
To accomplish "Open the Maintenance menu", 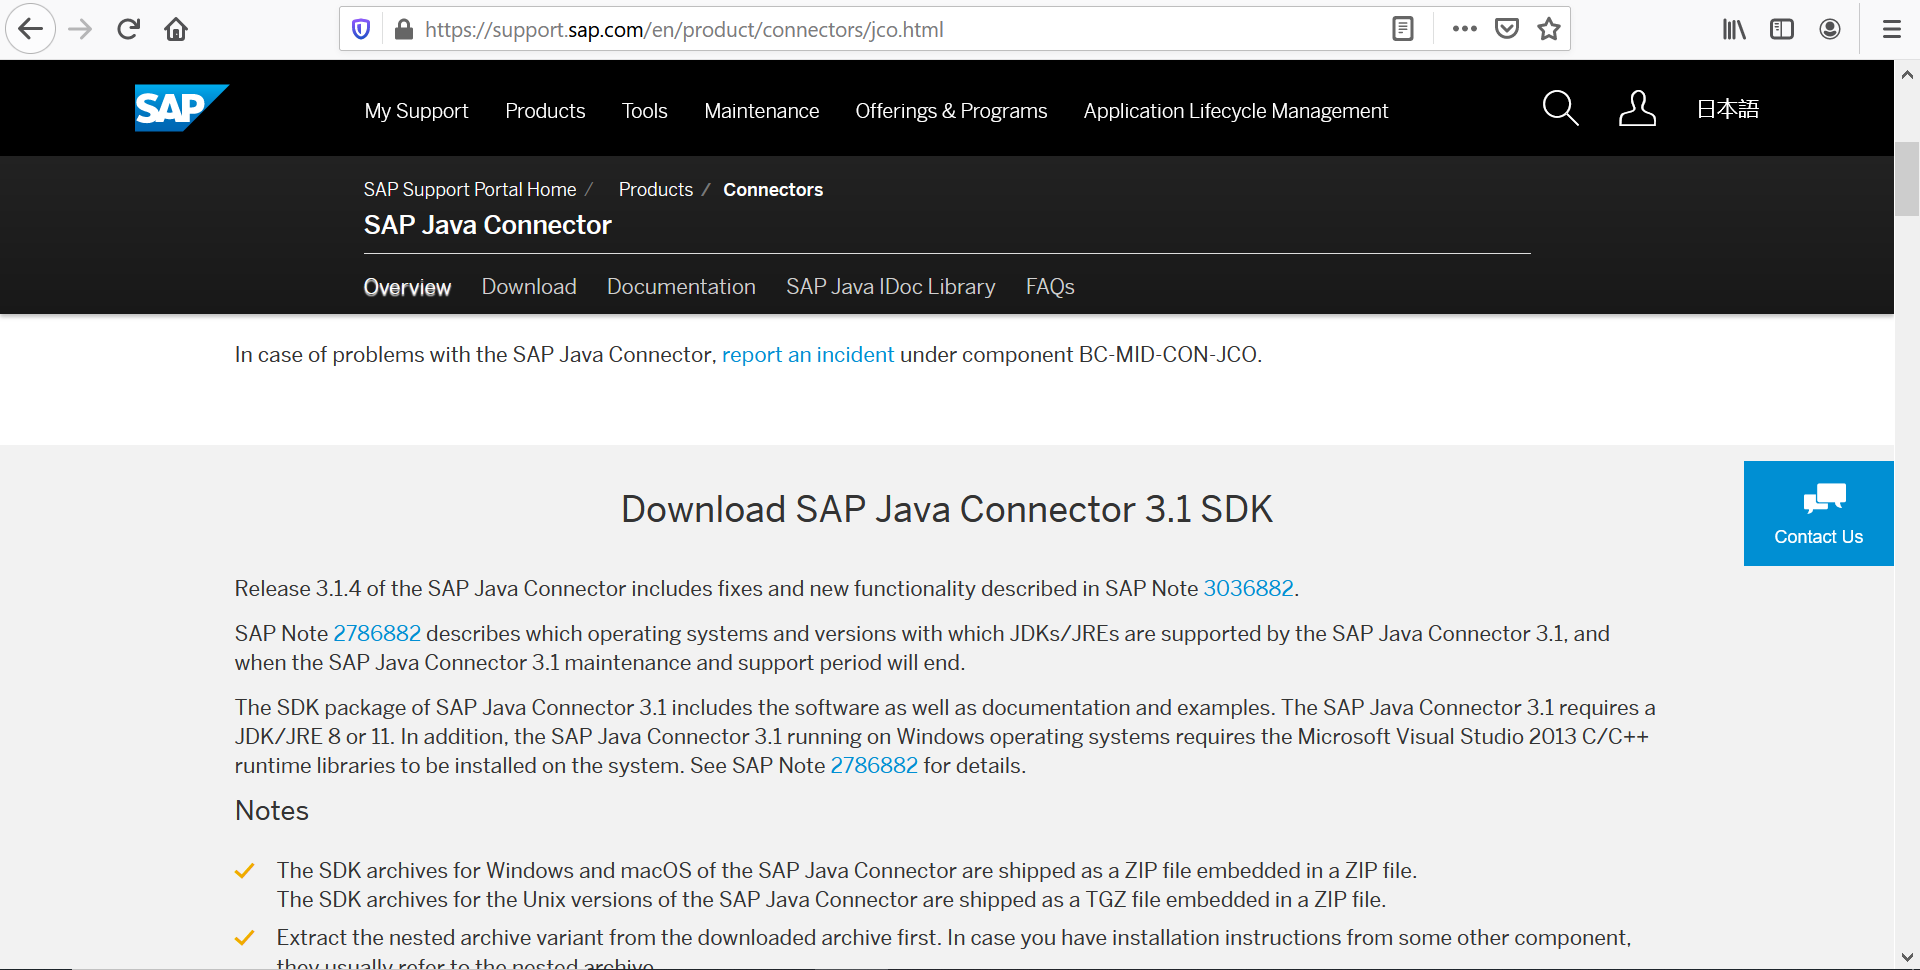I will coord(761,111).
